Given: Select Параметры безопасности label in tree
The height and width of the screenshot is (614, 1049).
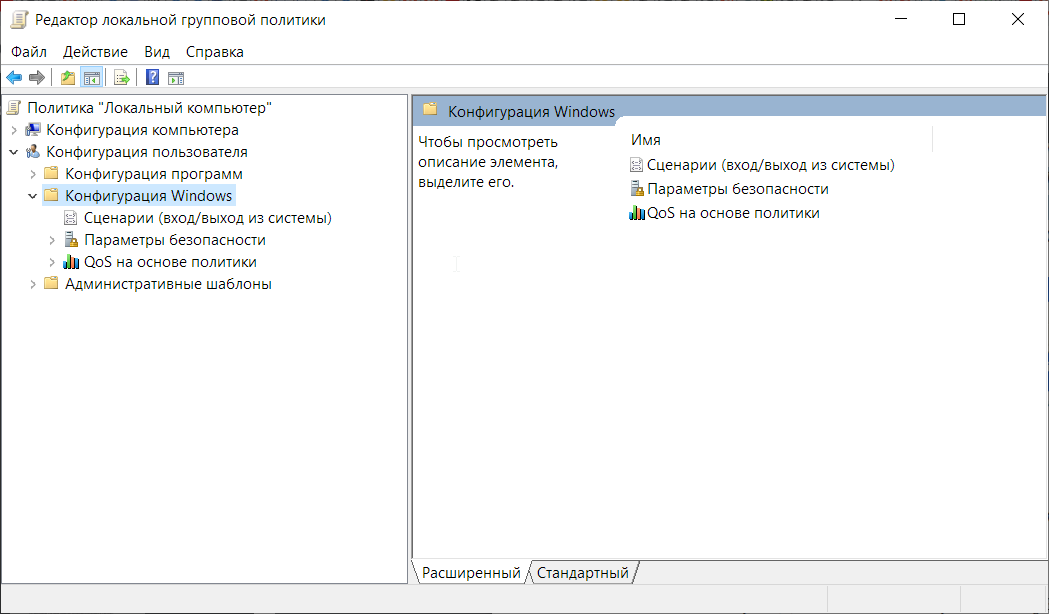Looking at the screenshot, I should pos(175,239).
